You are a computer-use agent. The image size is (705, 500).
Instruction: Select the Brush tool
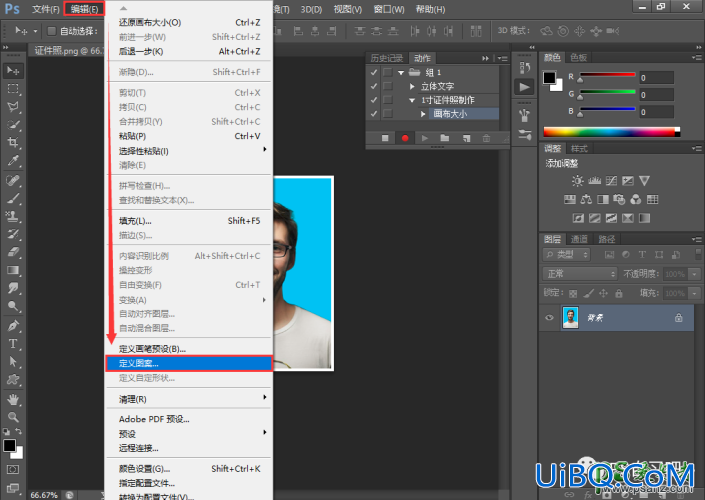tap(13, 198)
